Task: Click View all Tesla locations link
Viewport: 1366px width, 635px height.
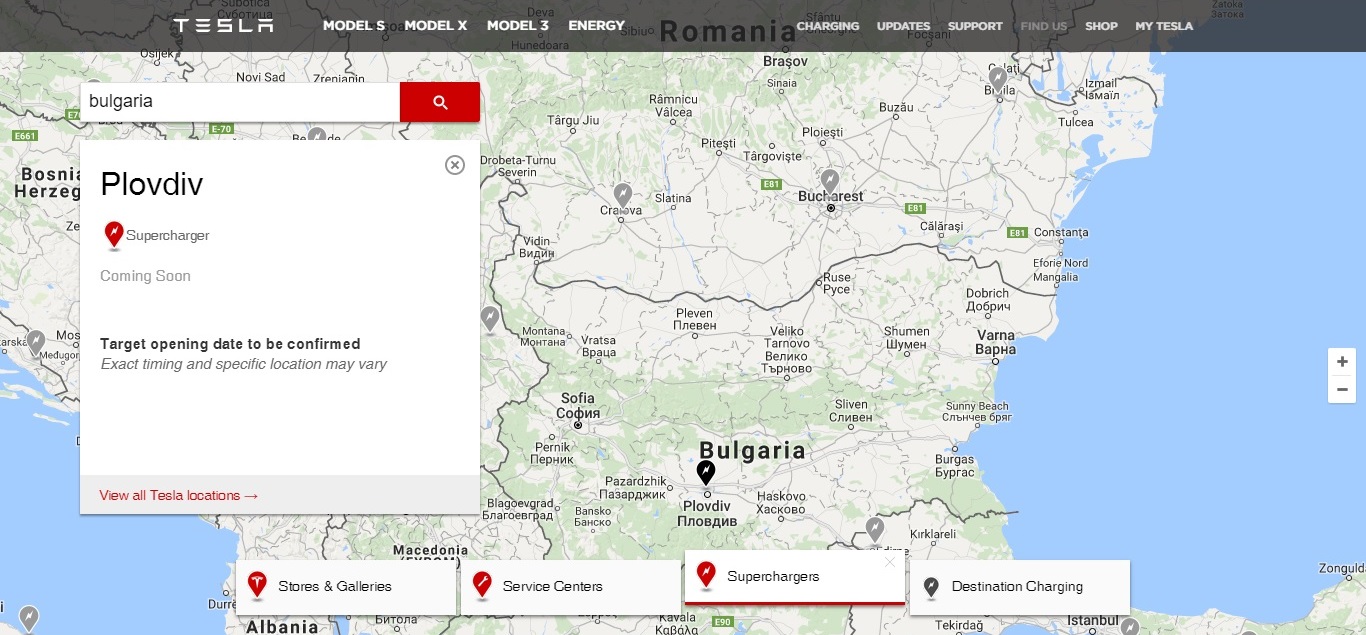Action: tap(179, 495)
